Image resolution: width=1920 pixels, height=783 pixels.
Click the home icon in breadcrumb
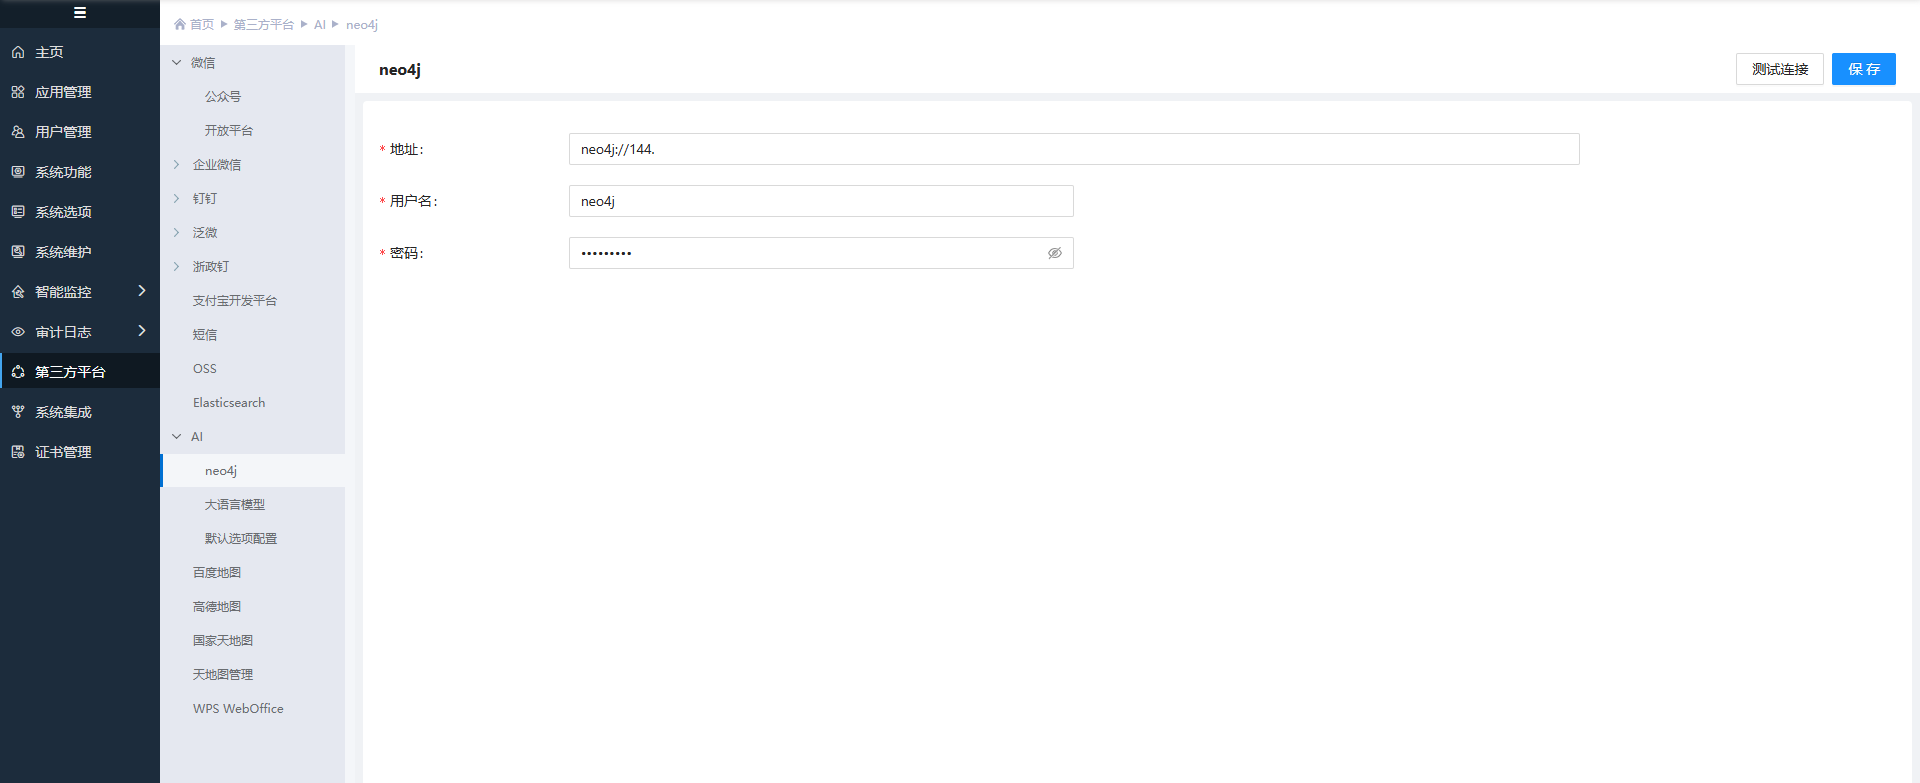pos(180,24)
